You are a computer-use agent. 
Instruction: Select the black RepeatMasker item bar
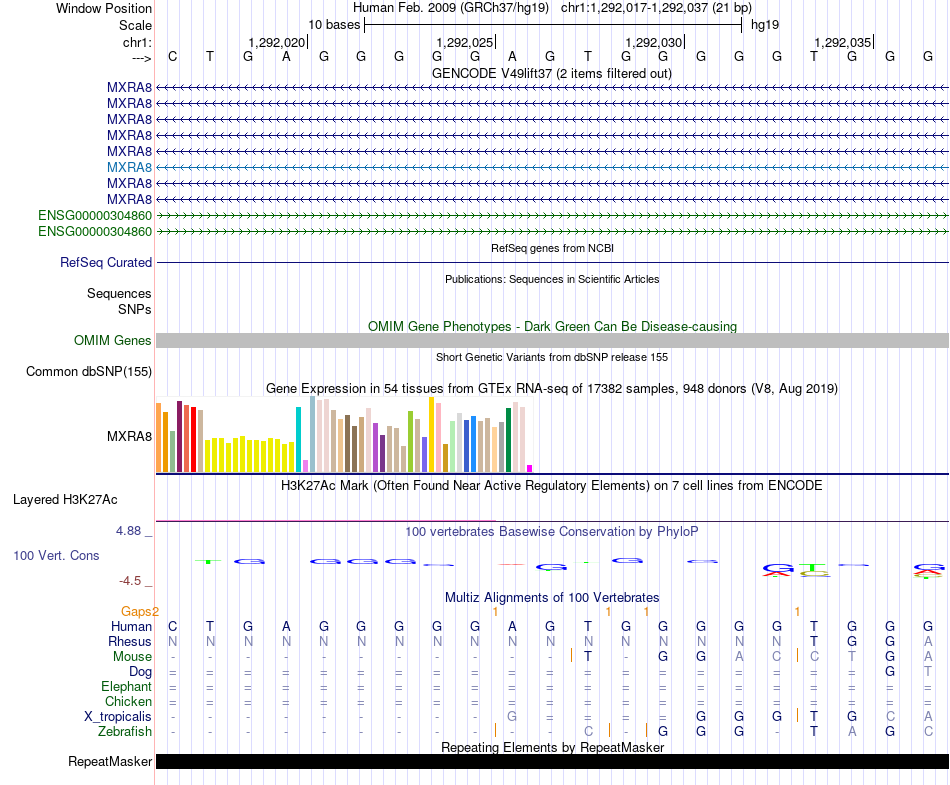point(552,762)
